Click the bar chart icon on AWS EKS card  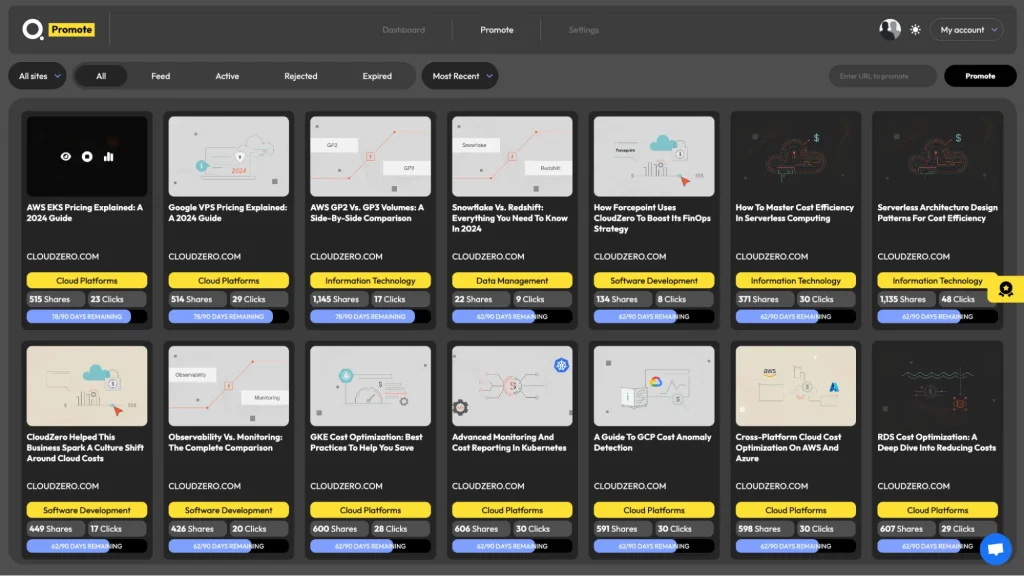108,157
